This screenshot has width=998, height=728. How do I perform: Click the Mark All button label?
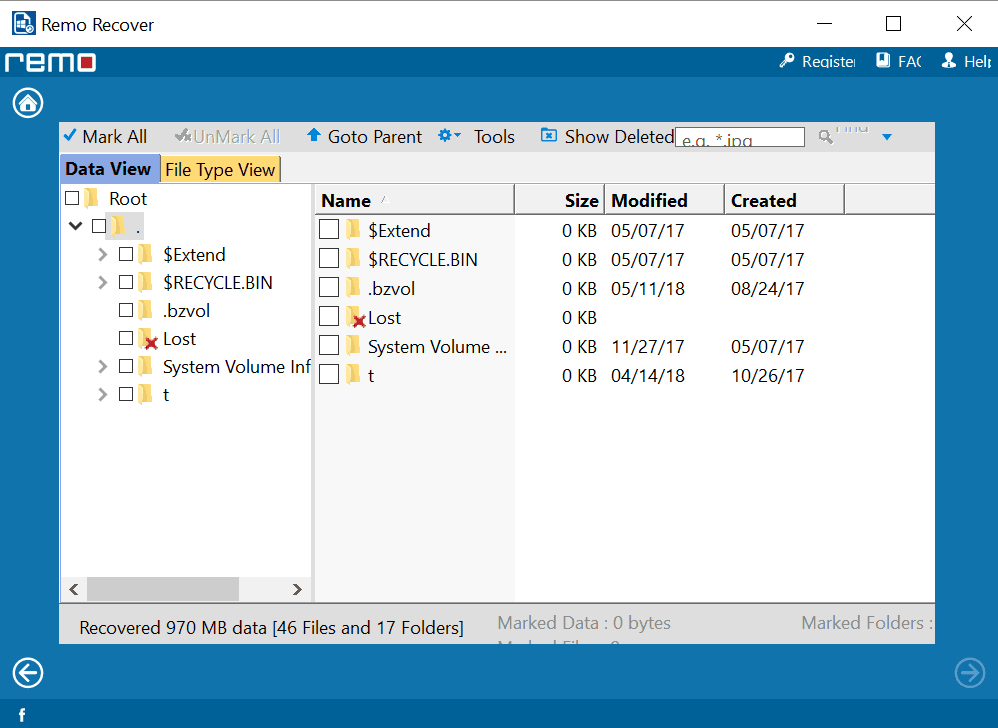click(x=115, y=137)
